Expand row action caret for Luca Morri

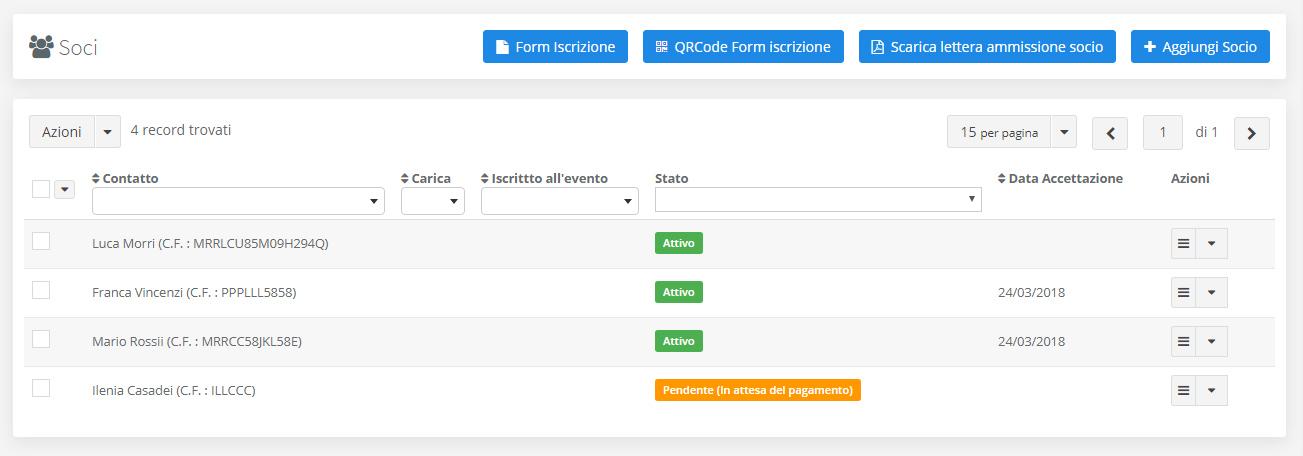pyautogui.click(x=1211, y=243)
